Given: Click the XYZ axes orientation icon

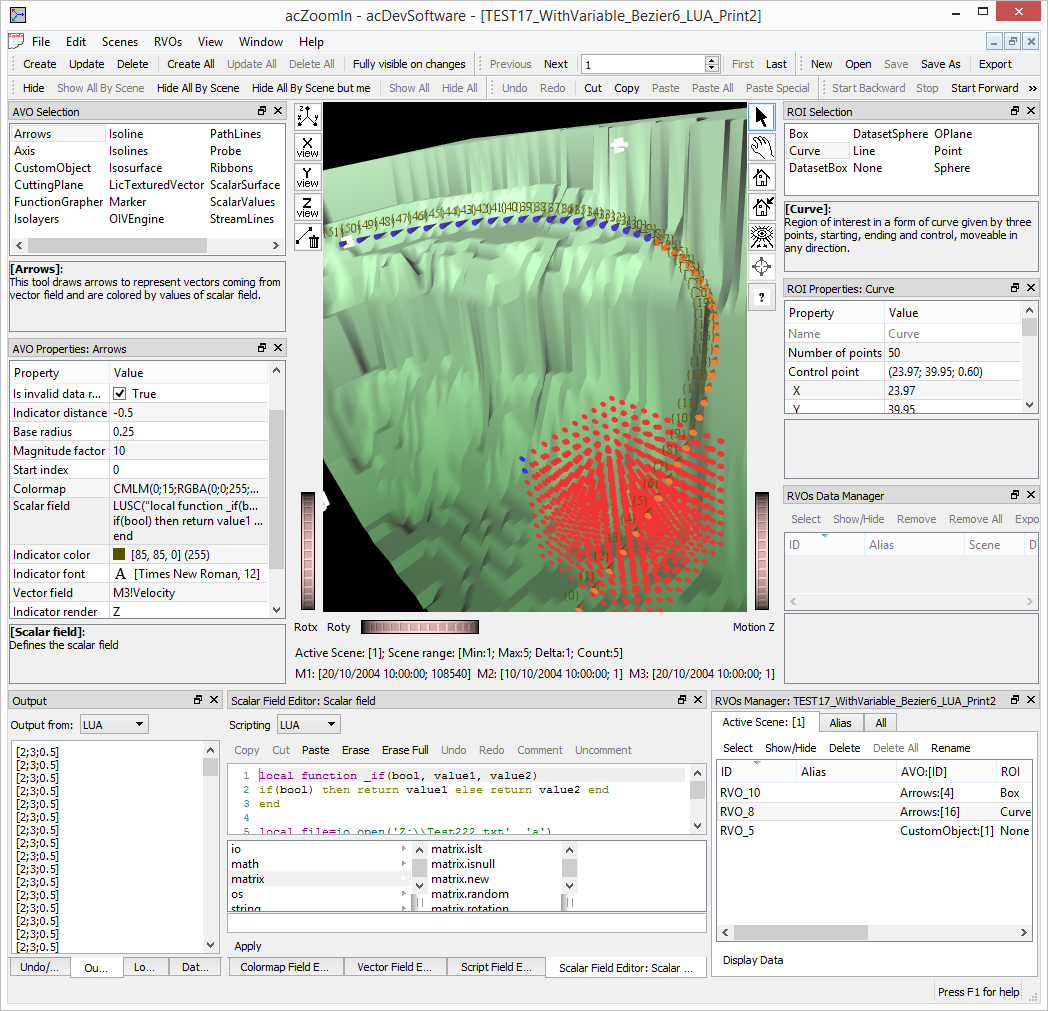Looking at the screenshot, I should coord(308,116).
